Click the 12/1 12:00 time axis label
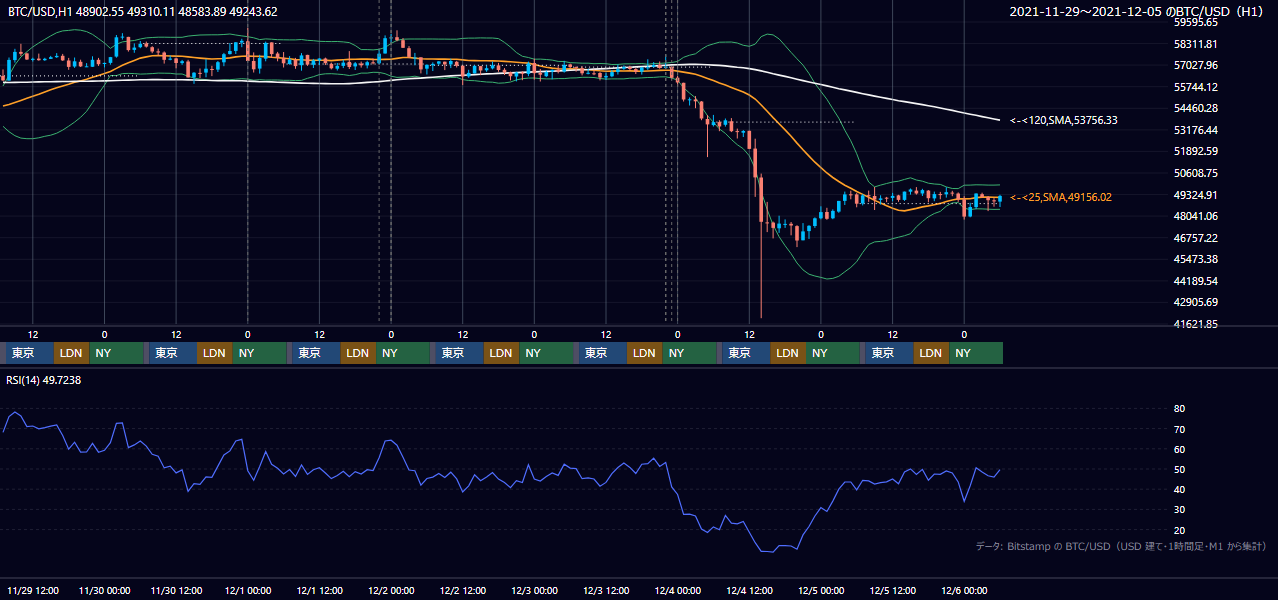 coord(319,590)
